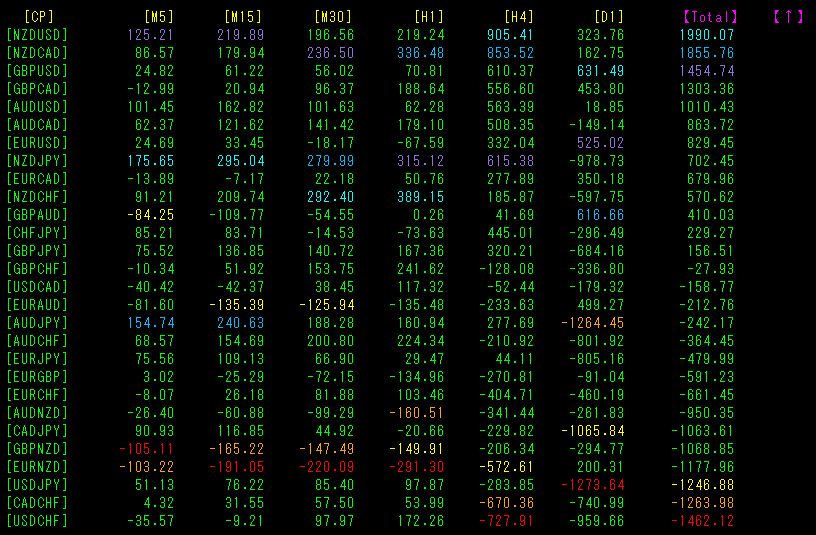
Task: Click CADJPY D1 value -1065.84
Action: [593, 431]
